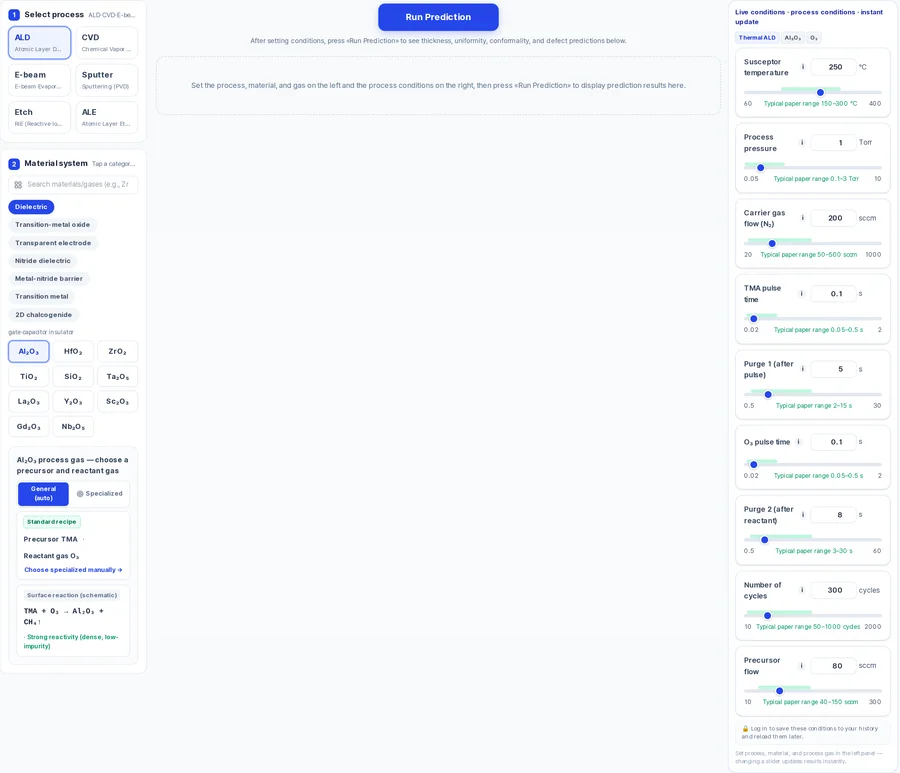The width and height of the screenshot is (900, 773).
Task: Click the Precursor flow value input
Action: pyautogui.click(x=833, y=666)
